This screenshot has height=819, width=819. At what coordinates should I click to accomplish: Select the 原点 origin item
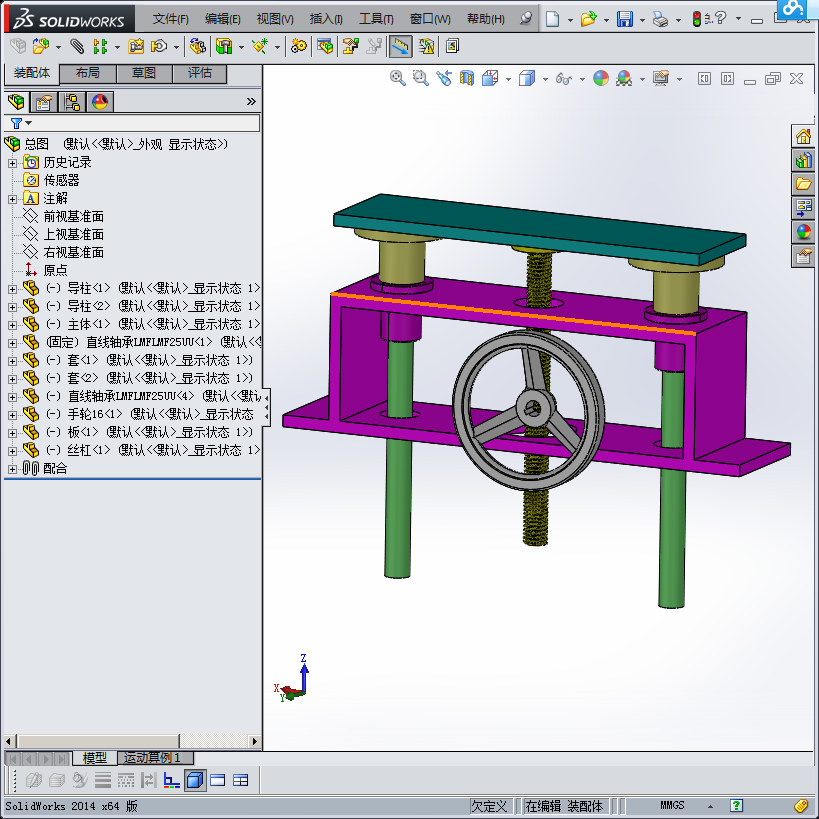55,270
